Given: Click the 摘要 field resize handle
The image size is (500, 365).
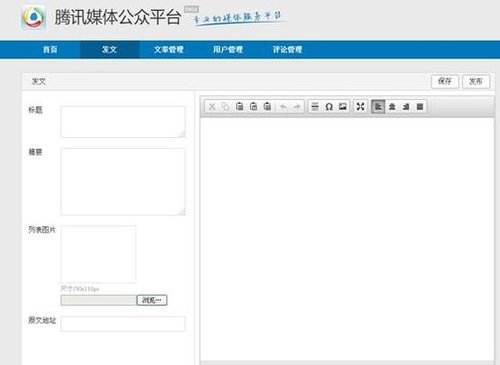Looking at the screenshot, I should tap(182, 212).
